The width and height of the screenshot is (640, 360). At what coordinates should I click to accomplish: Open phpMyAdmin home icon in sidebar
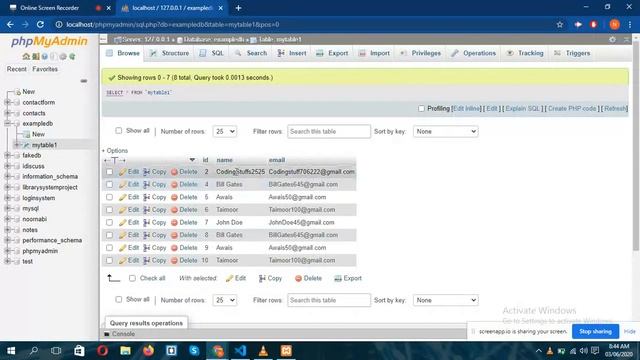tap(26, 56)
